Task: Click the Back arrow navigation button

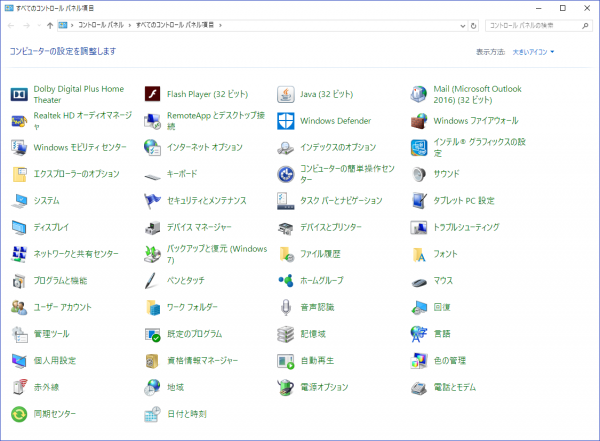Action: [11, 26]
